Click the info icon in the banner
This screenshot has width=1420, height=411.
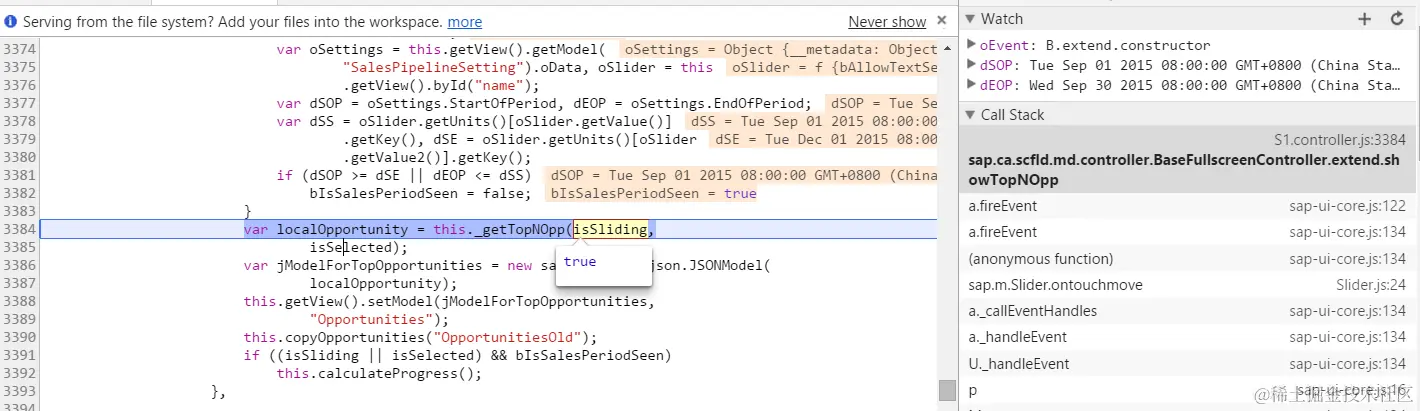coord(10,21)
